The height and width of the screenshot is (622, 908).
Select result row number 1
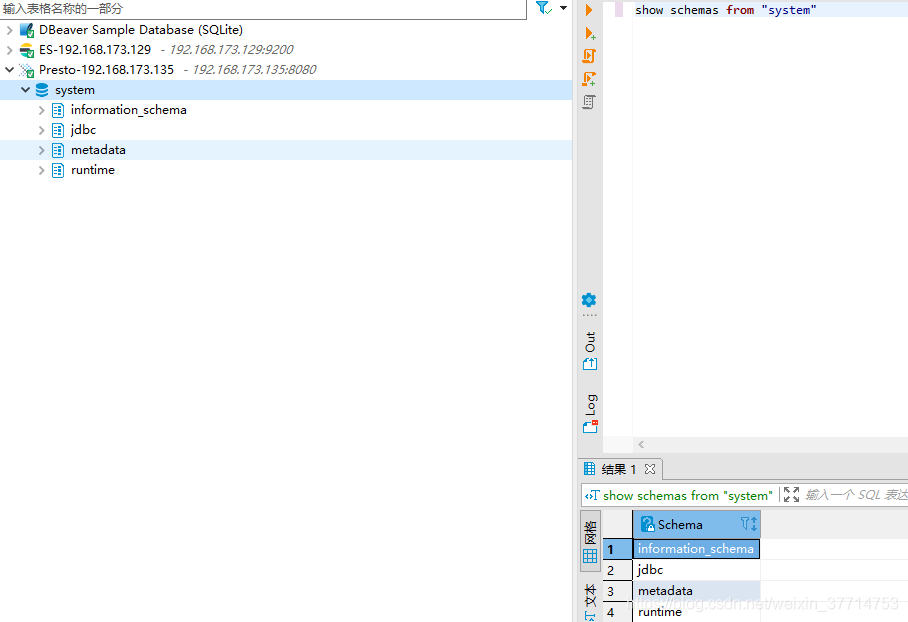617,549
